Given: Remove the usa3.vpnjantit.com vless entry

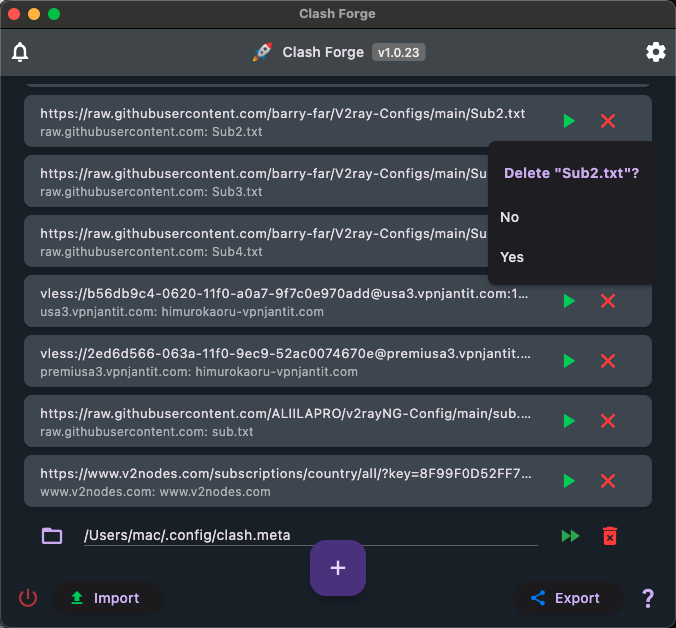Looking at the screenshot, I should click(x=608, y=301).
